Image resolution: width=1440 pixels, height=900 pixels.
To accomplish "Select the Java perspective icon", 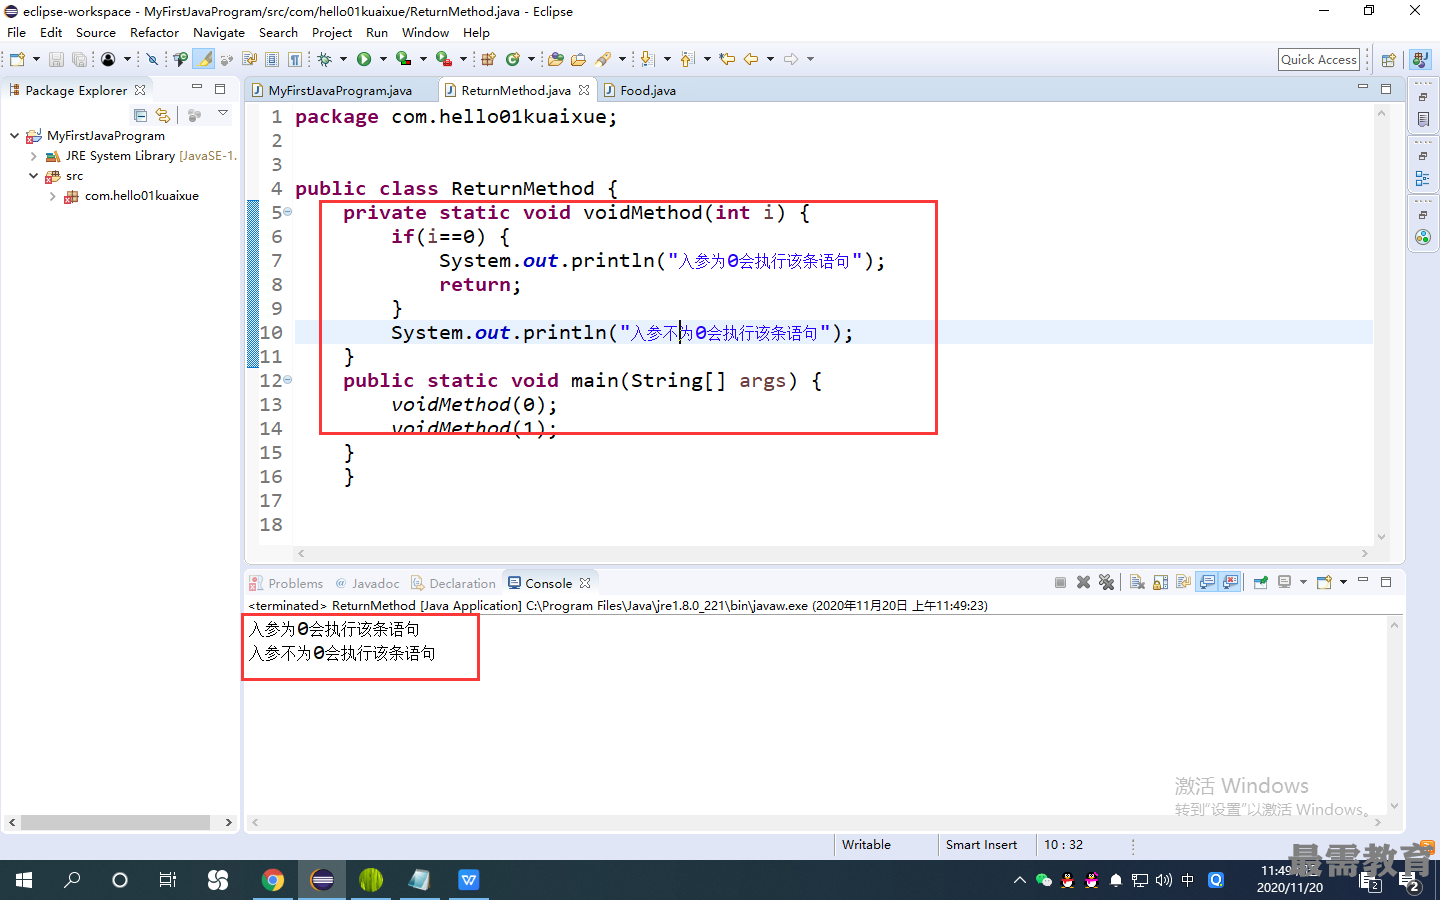I will pyautogui.click(x=1420, y=60).
